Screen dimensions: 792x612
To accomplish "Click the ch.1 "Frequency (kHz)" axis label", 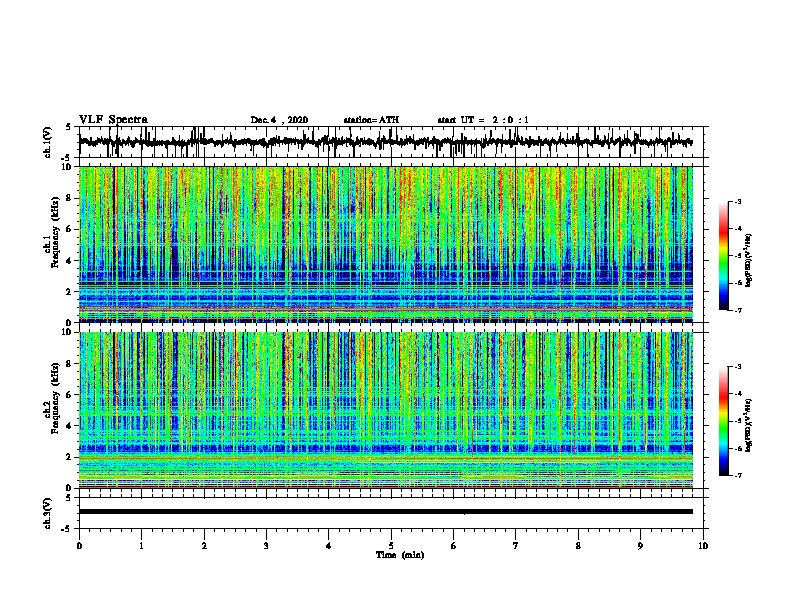I will (x=55, y=233).
